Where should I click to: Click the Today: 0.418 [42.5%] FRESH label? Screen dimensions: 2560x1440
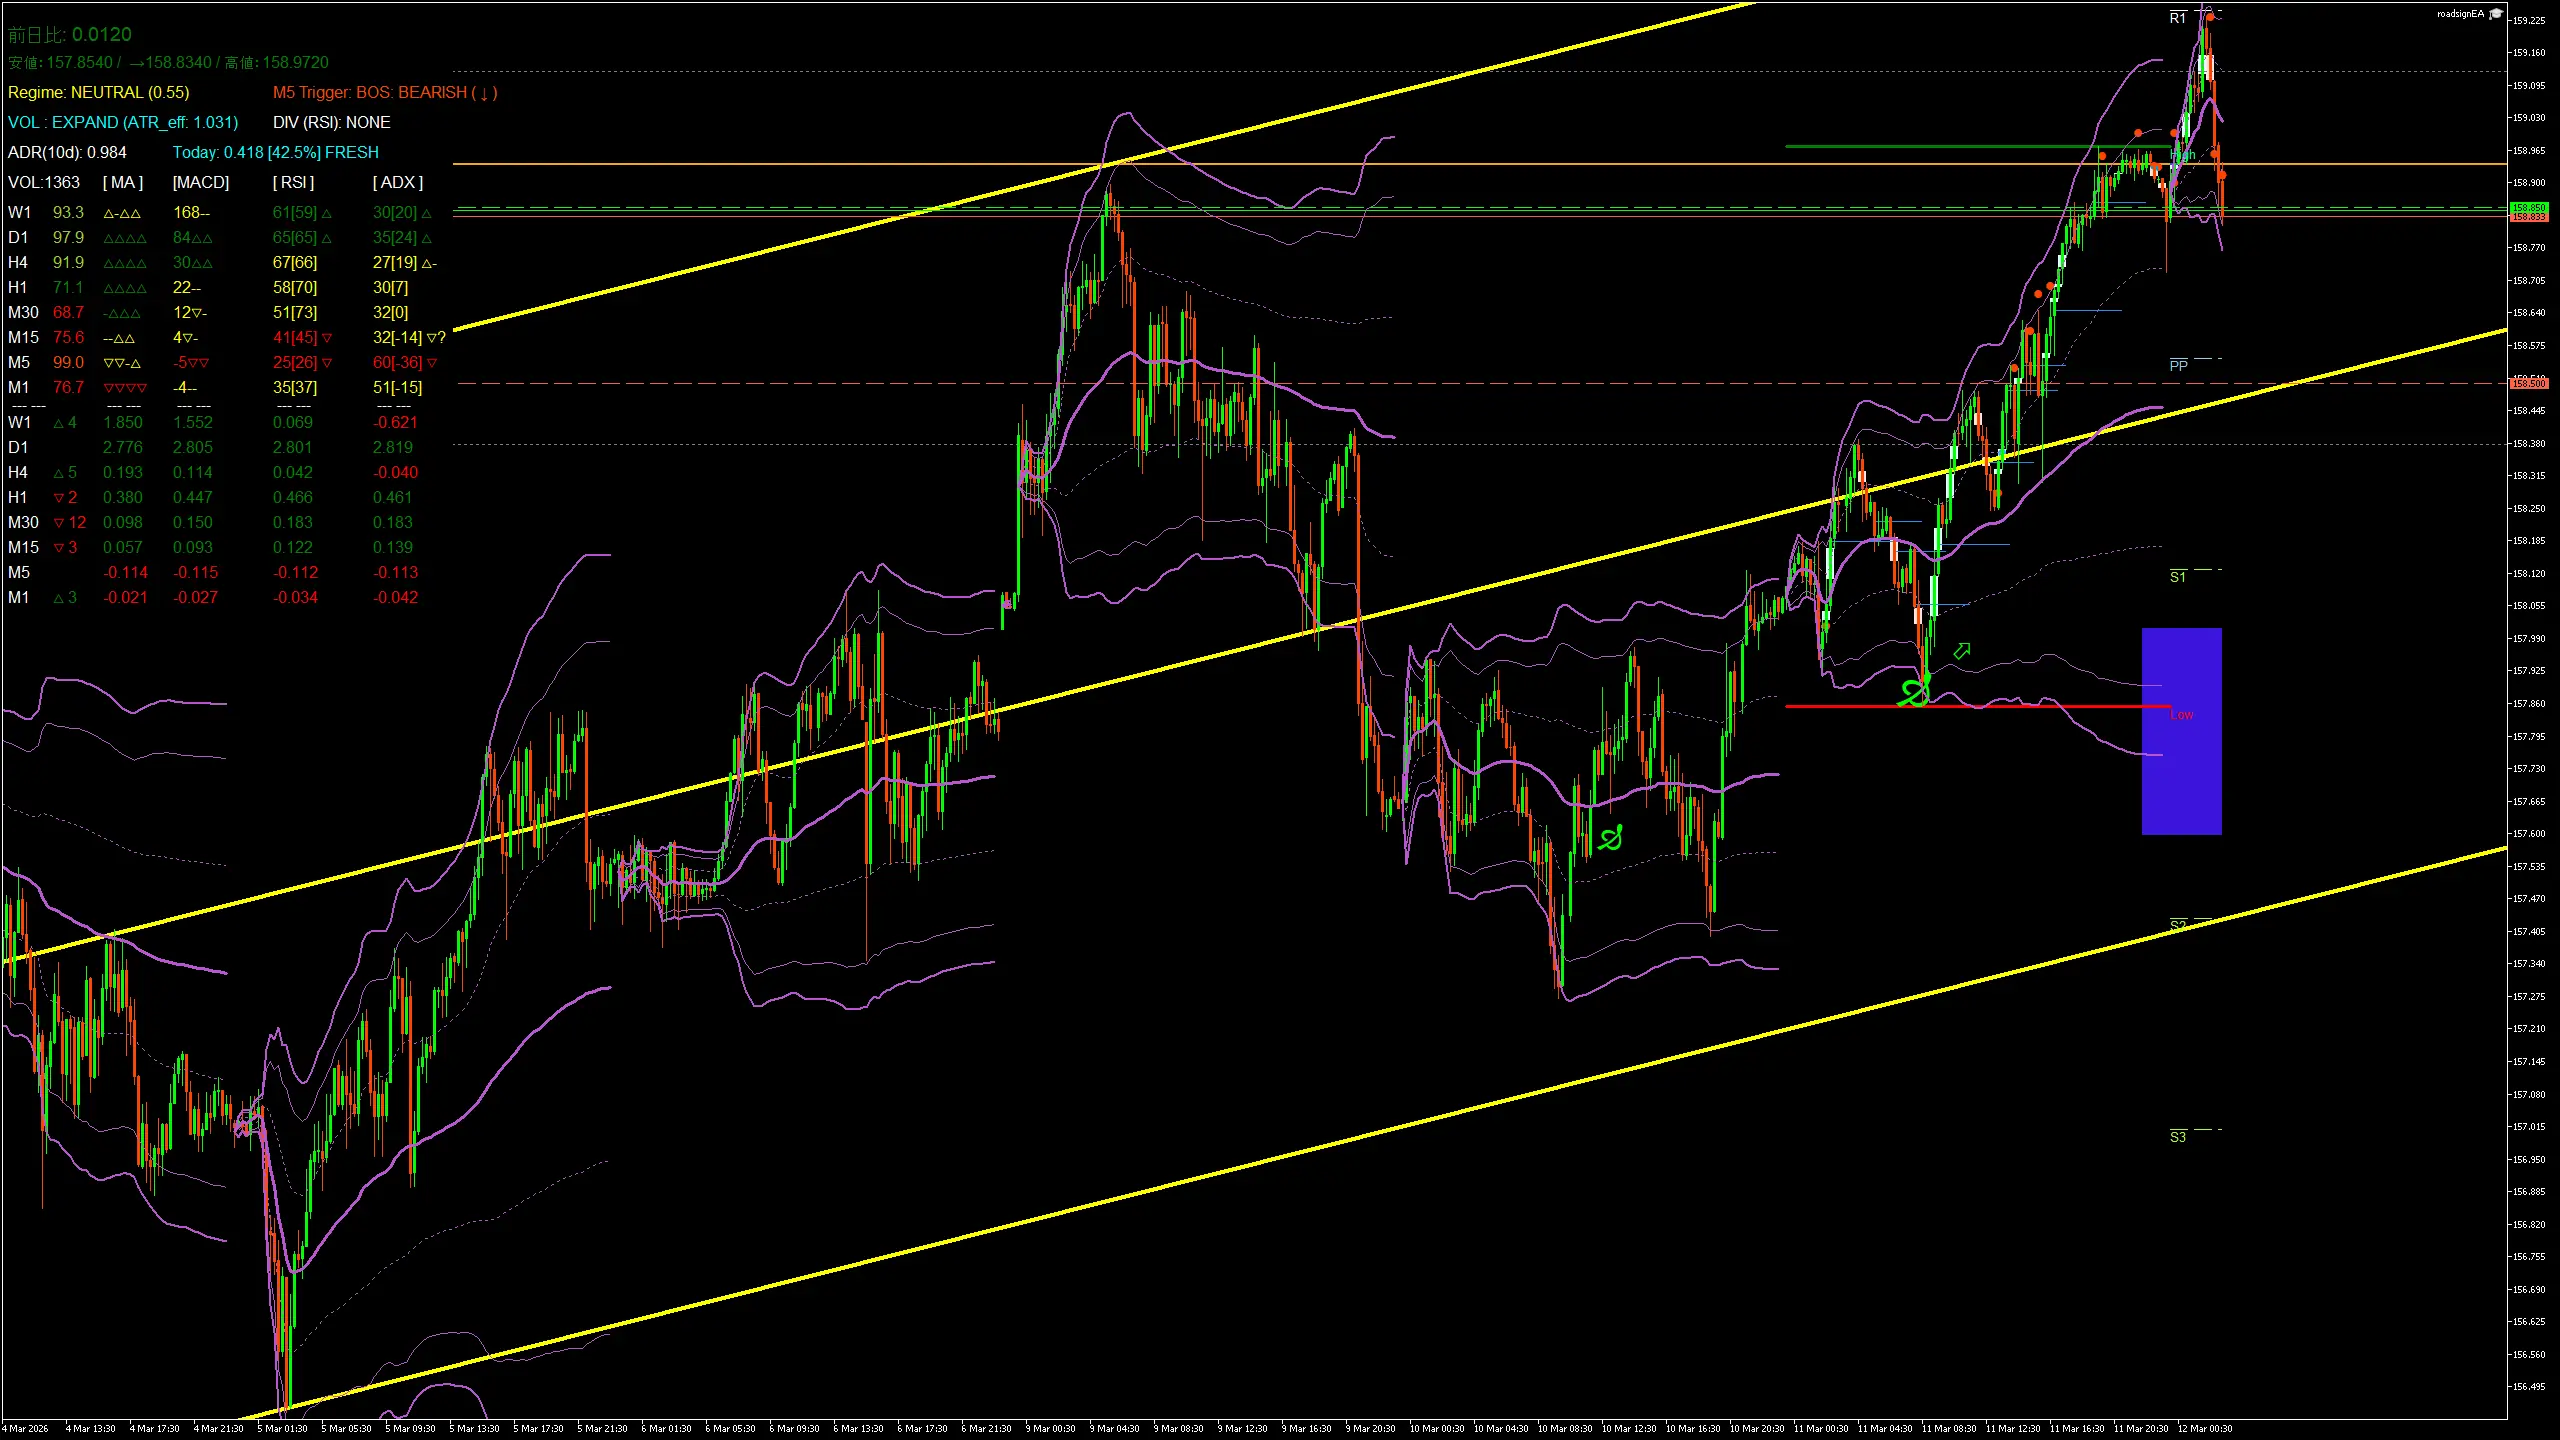(276, 152)
